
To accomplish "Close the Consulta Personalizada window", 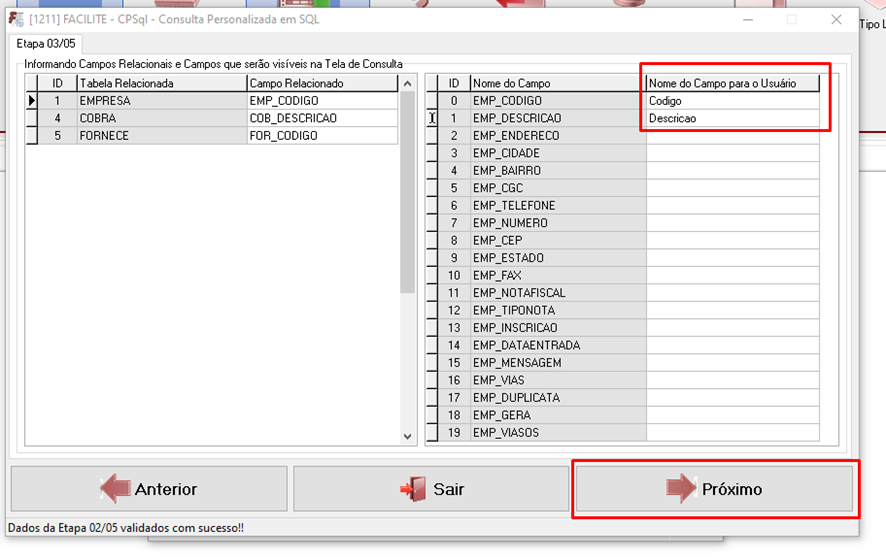I will [x=836, y=19].
